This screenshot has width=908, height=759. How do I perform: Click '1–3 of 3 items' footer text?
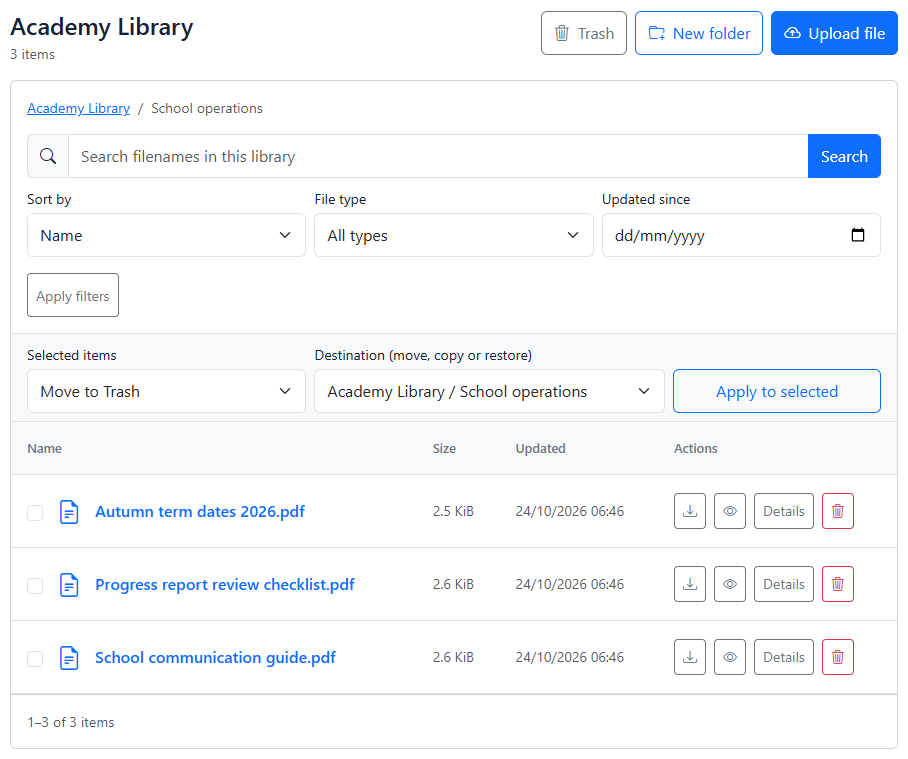71,723
